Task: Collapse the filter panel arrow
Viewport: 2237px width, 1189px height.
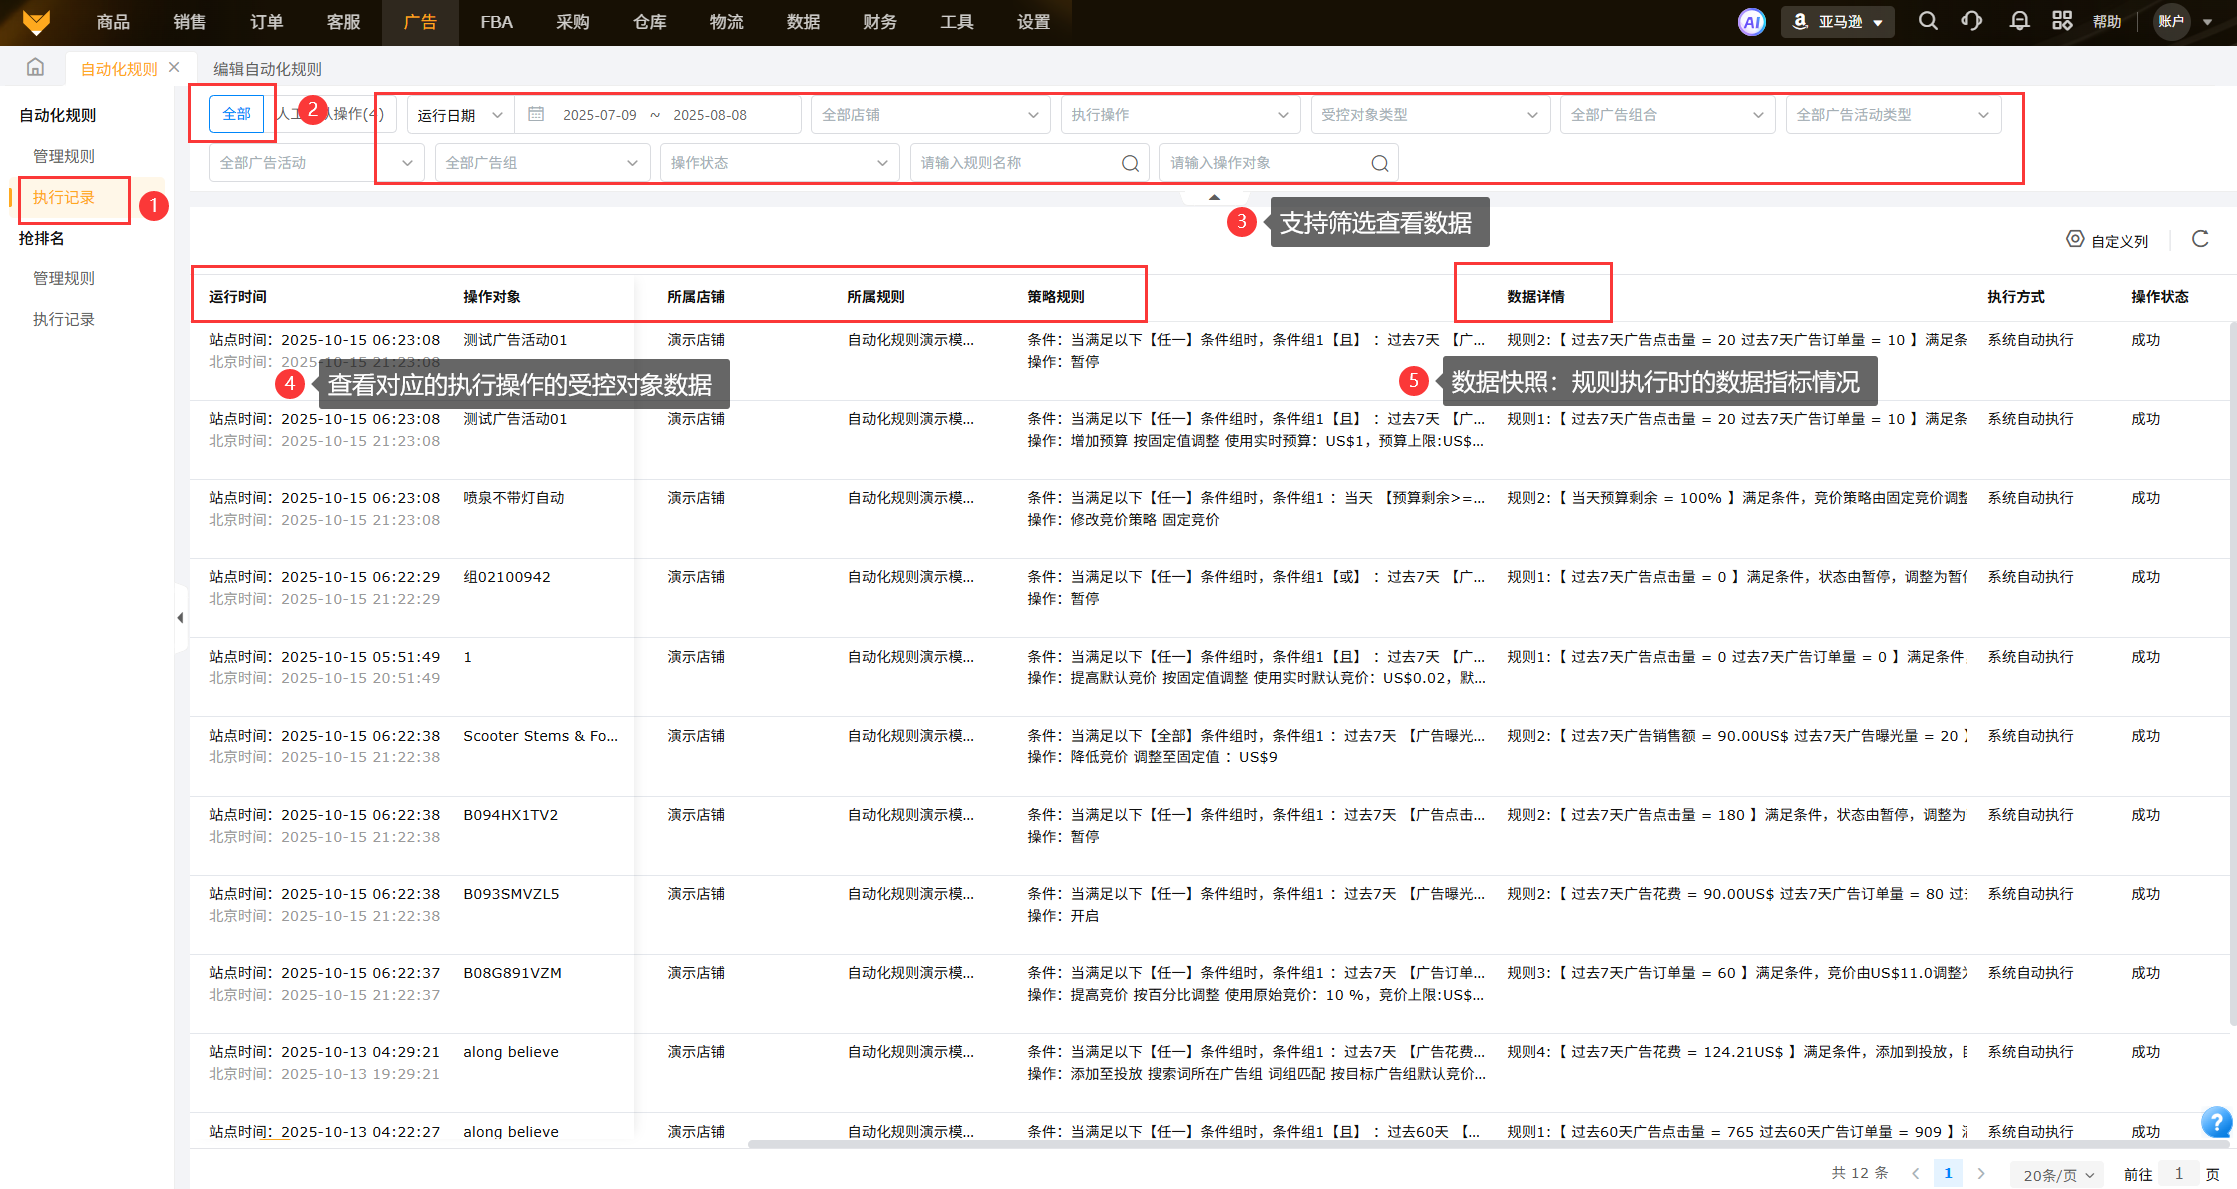Action: coord(1214,197)
